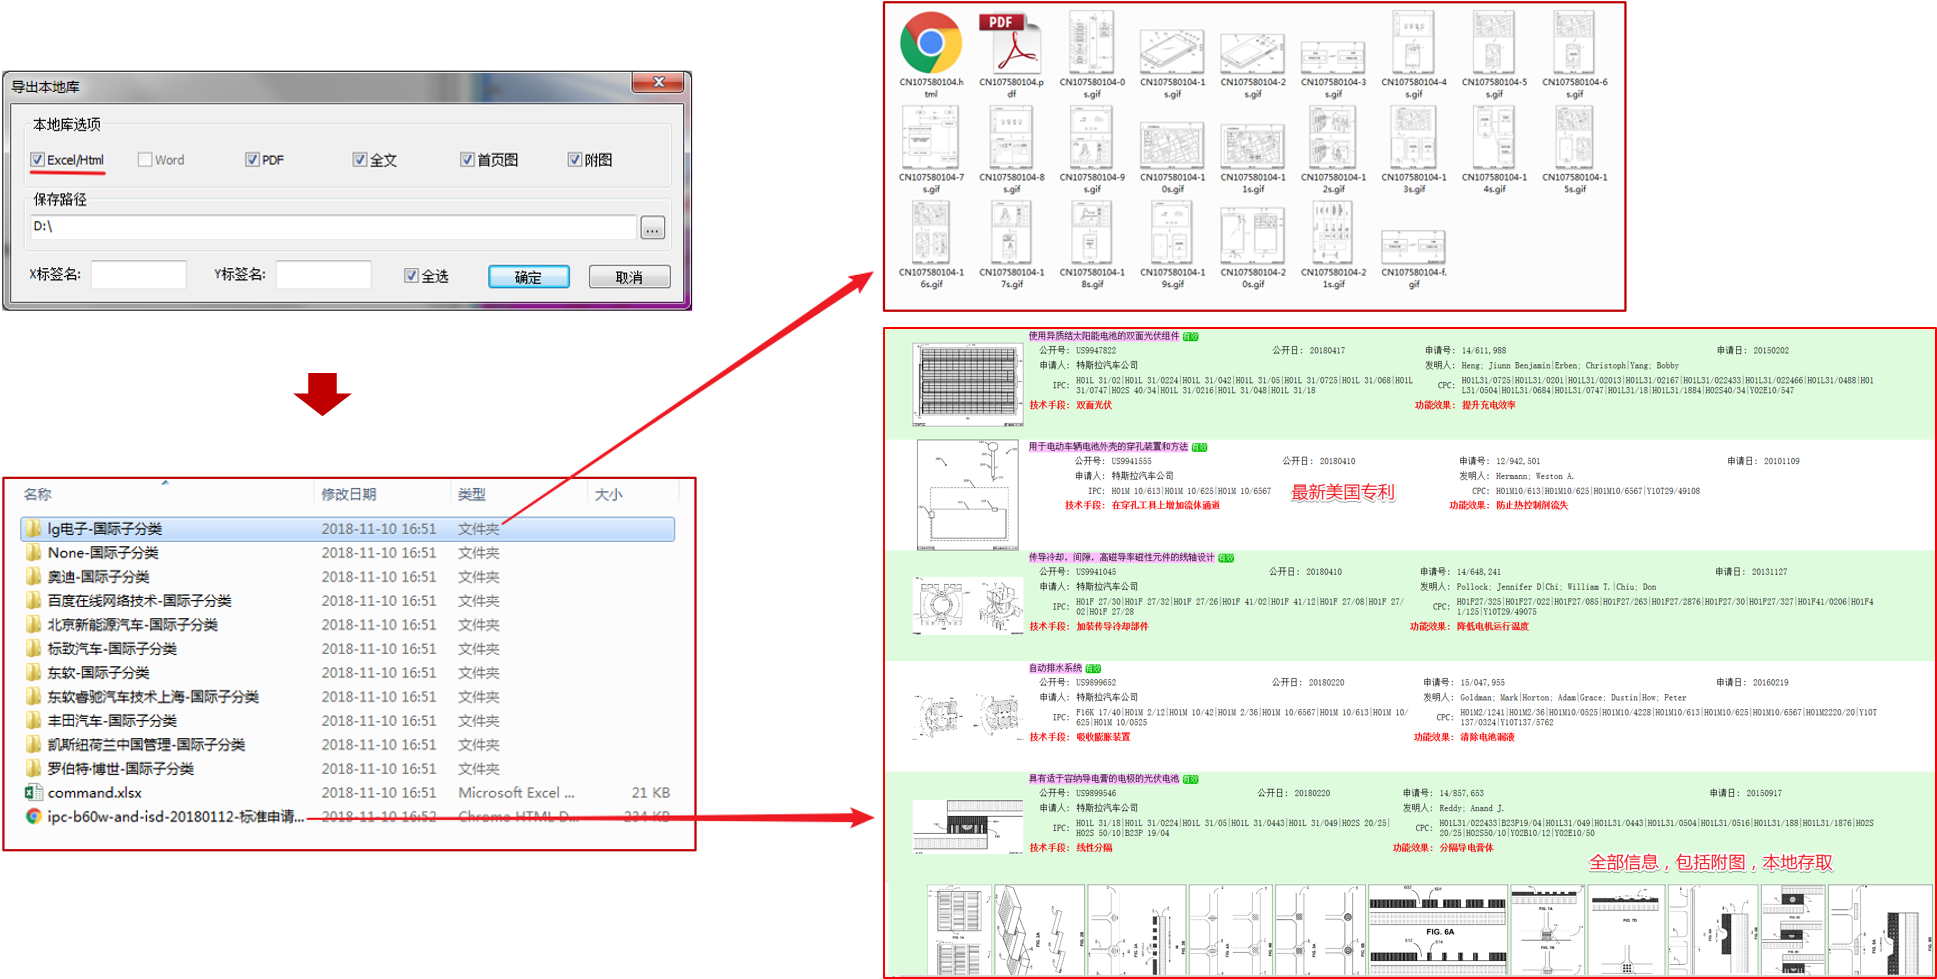
Task: Sort by the 修改日期 column header
Action: click(x=348, y=494)
